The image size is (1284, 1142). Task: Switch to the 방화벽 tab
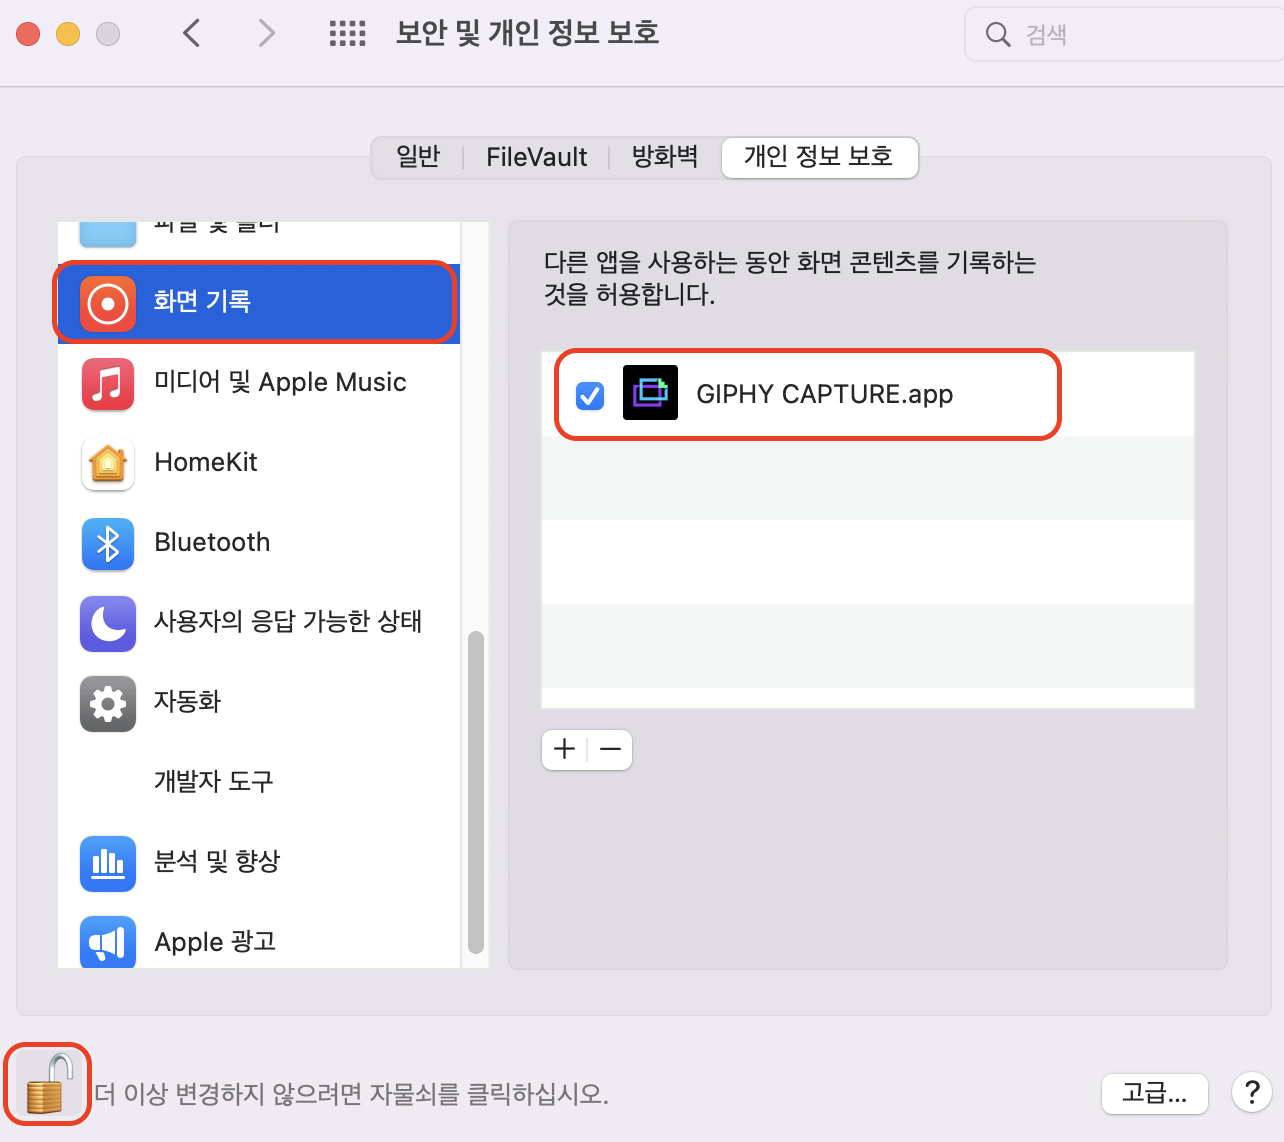tap(665, 157)
